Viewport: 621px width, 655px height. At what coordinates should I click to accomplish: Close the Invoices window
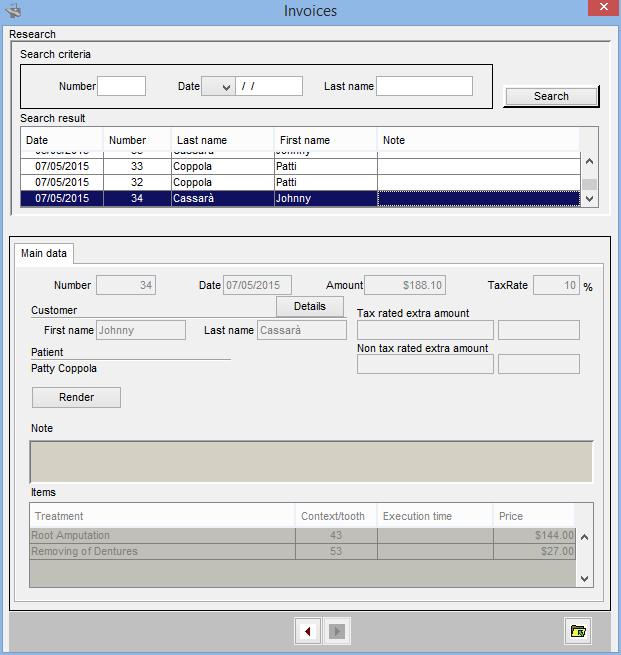click(x=598, y=10)
